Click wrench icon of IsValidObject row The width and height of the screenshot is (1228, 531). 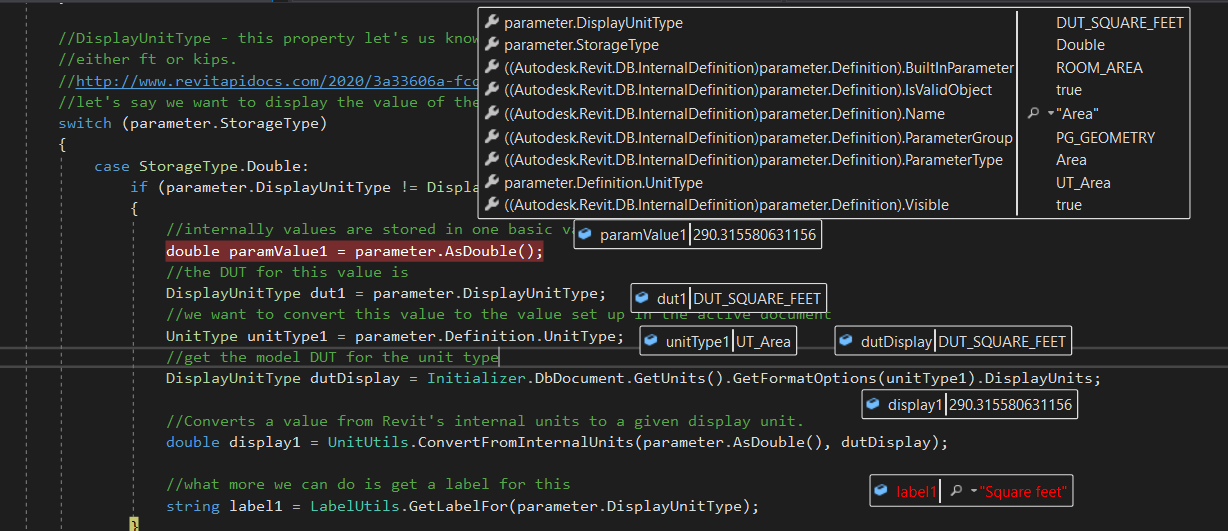(492, 90)
